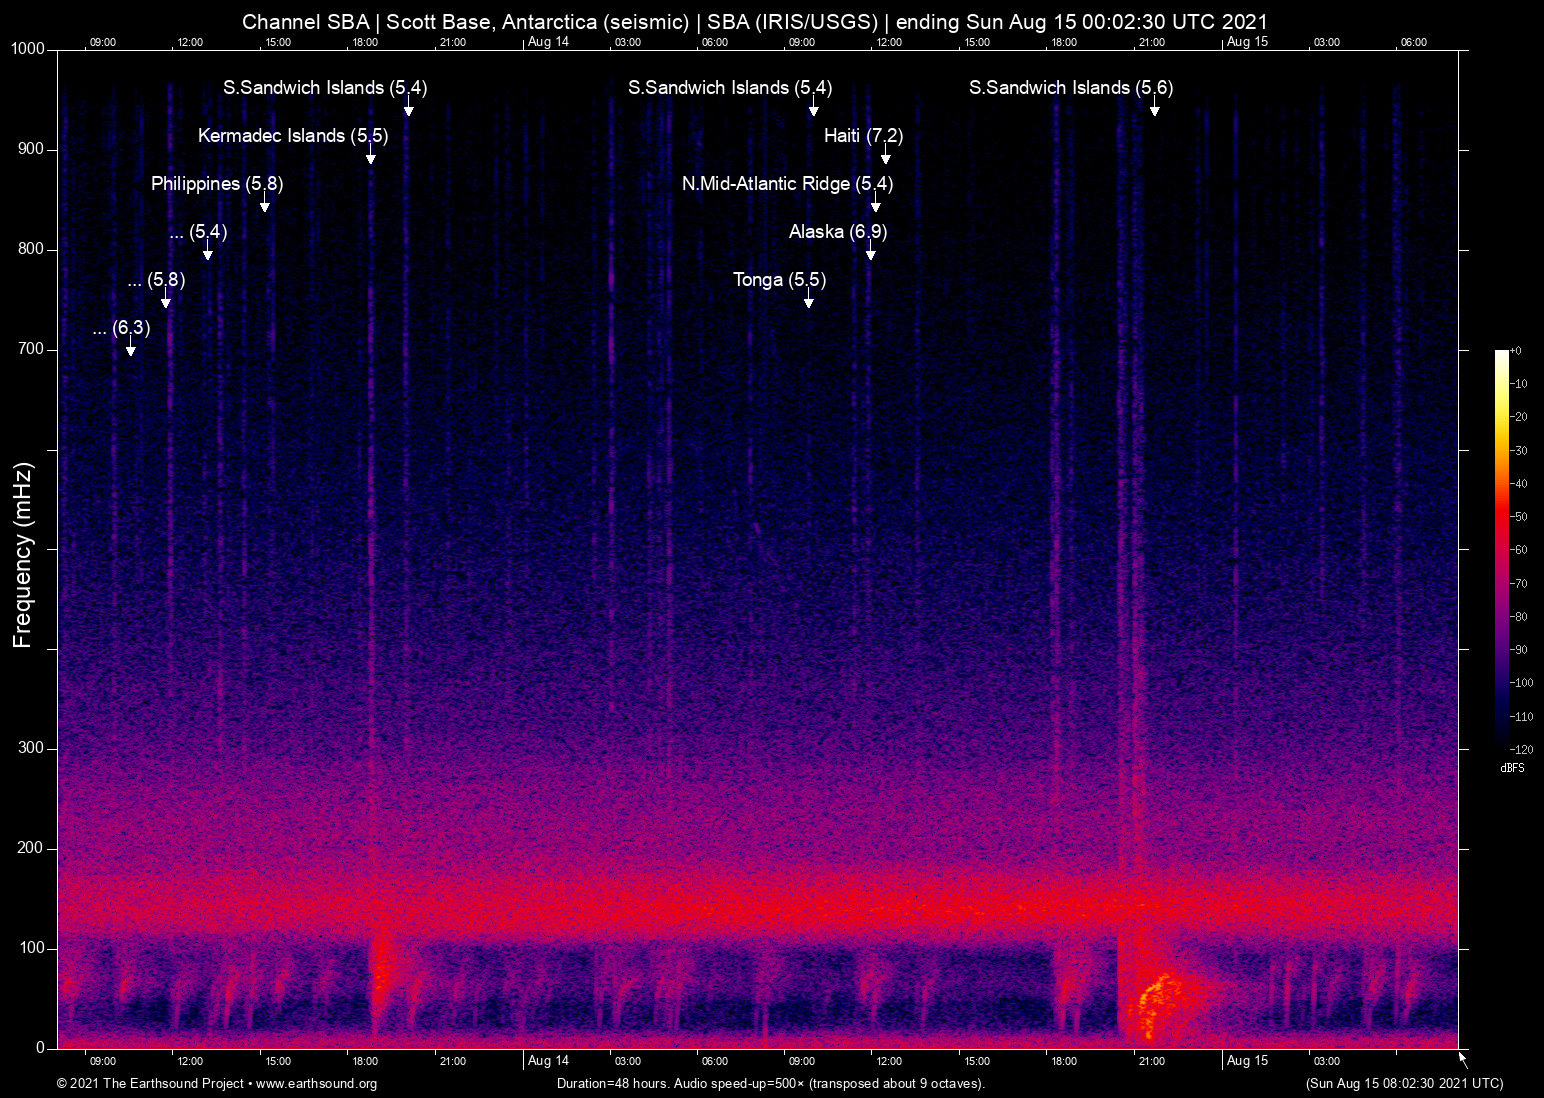1544x1098 pixels.
Task: Click the Kermadec Islands (5.5) text label
Action: [x=292, y=136]
